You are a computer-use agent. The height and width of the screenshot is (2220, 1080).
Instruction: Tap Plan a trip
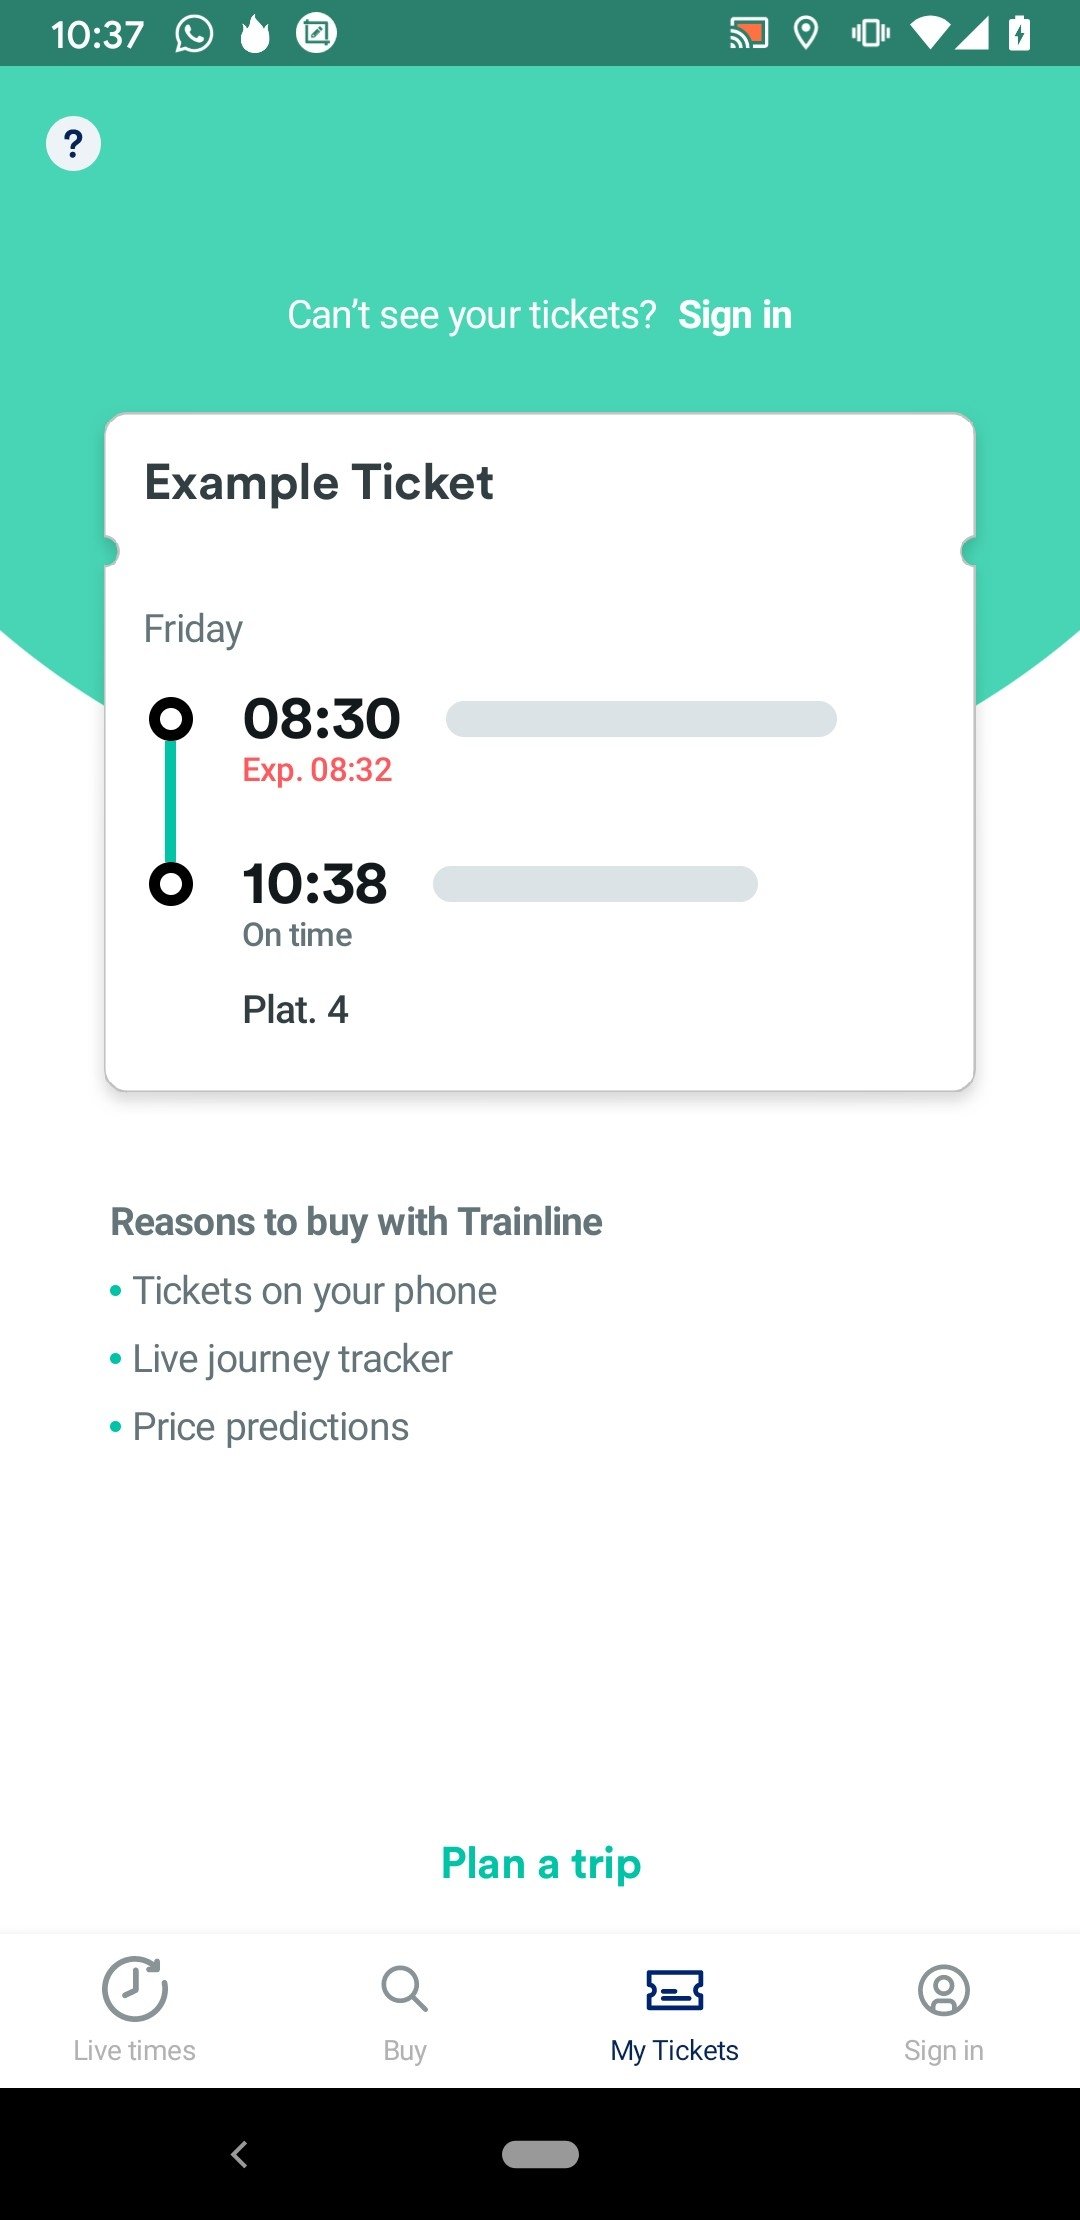pos(541,1863)
